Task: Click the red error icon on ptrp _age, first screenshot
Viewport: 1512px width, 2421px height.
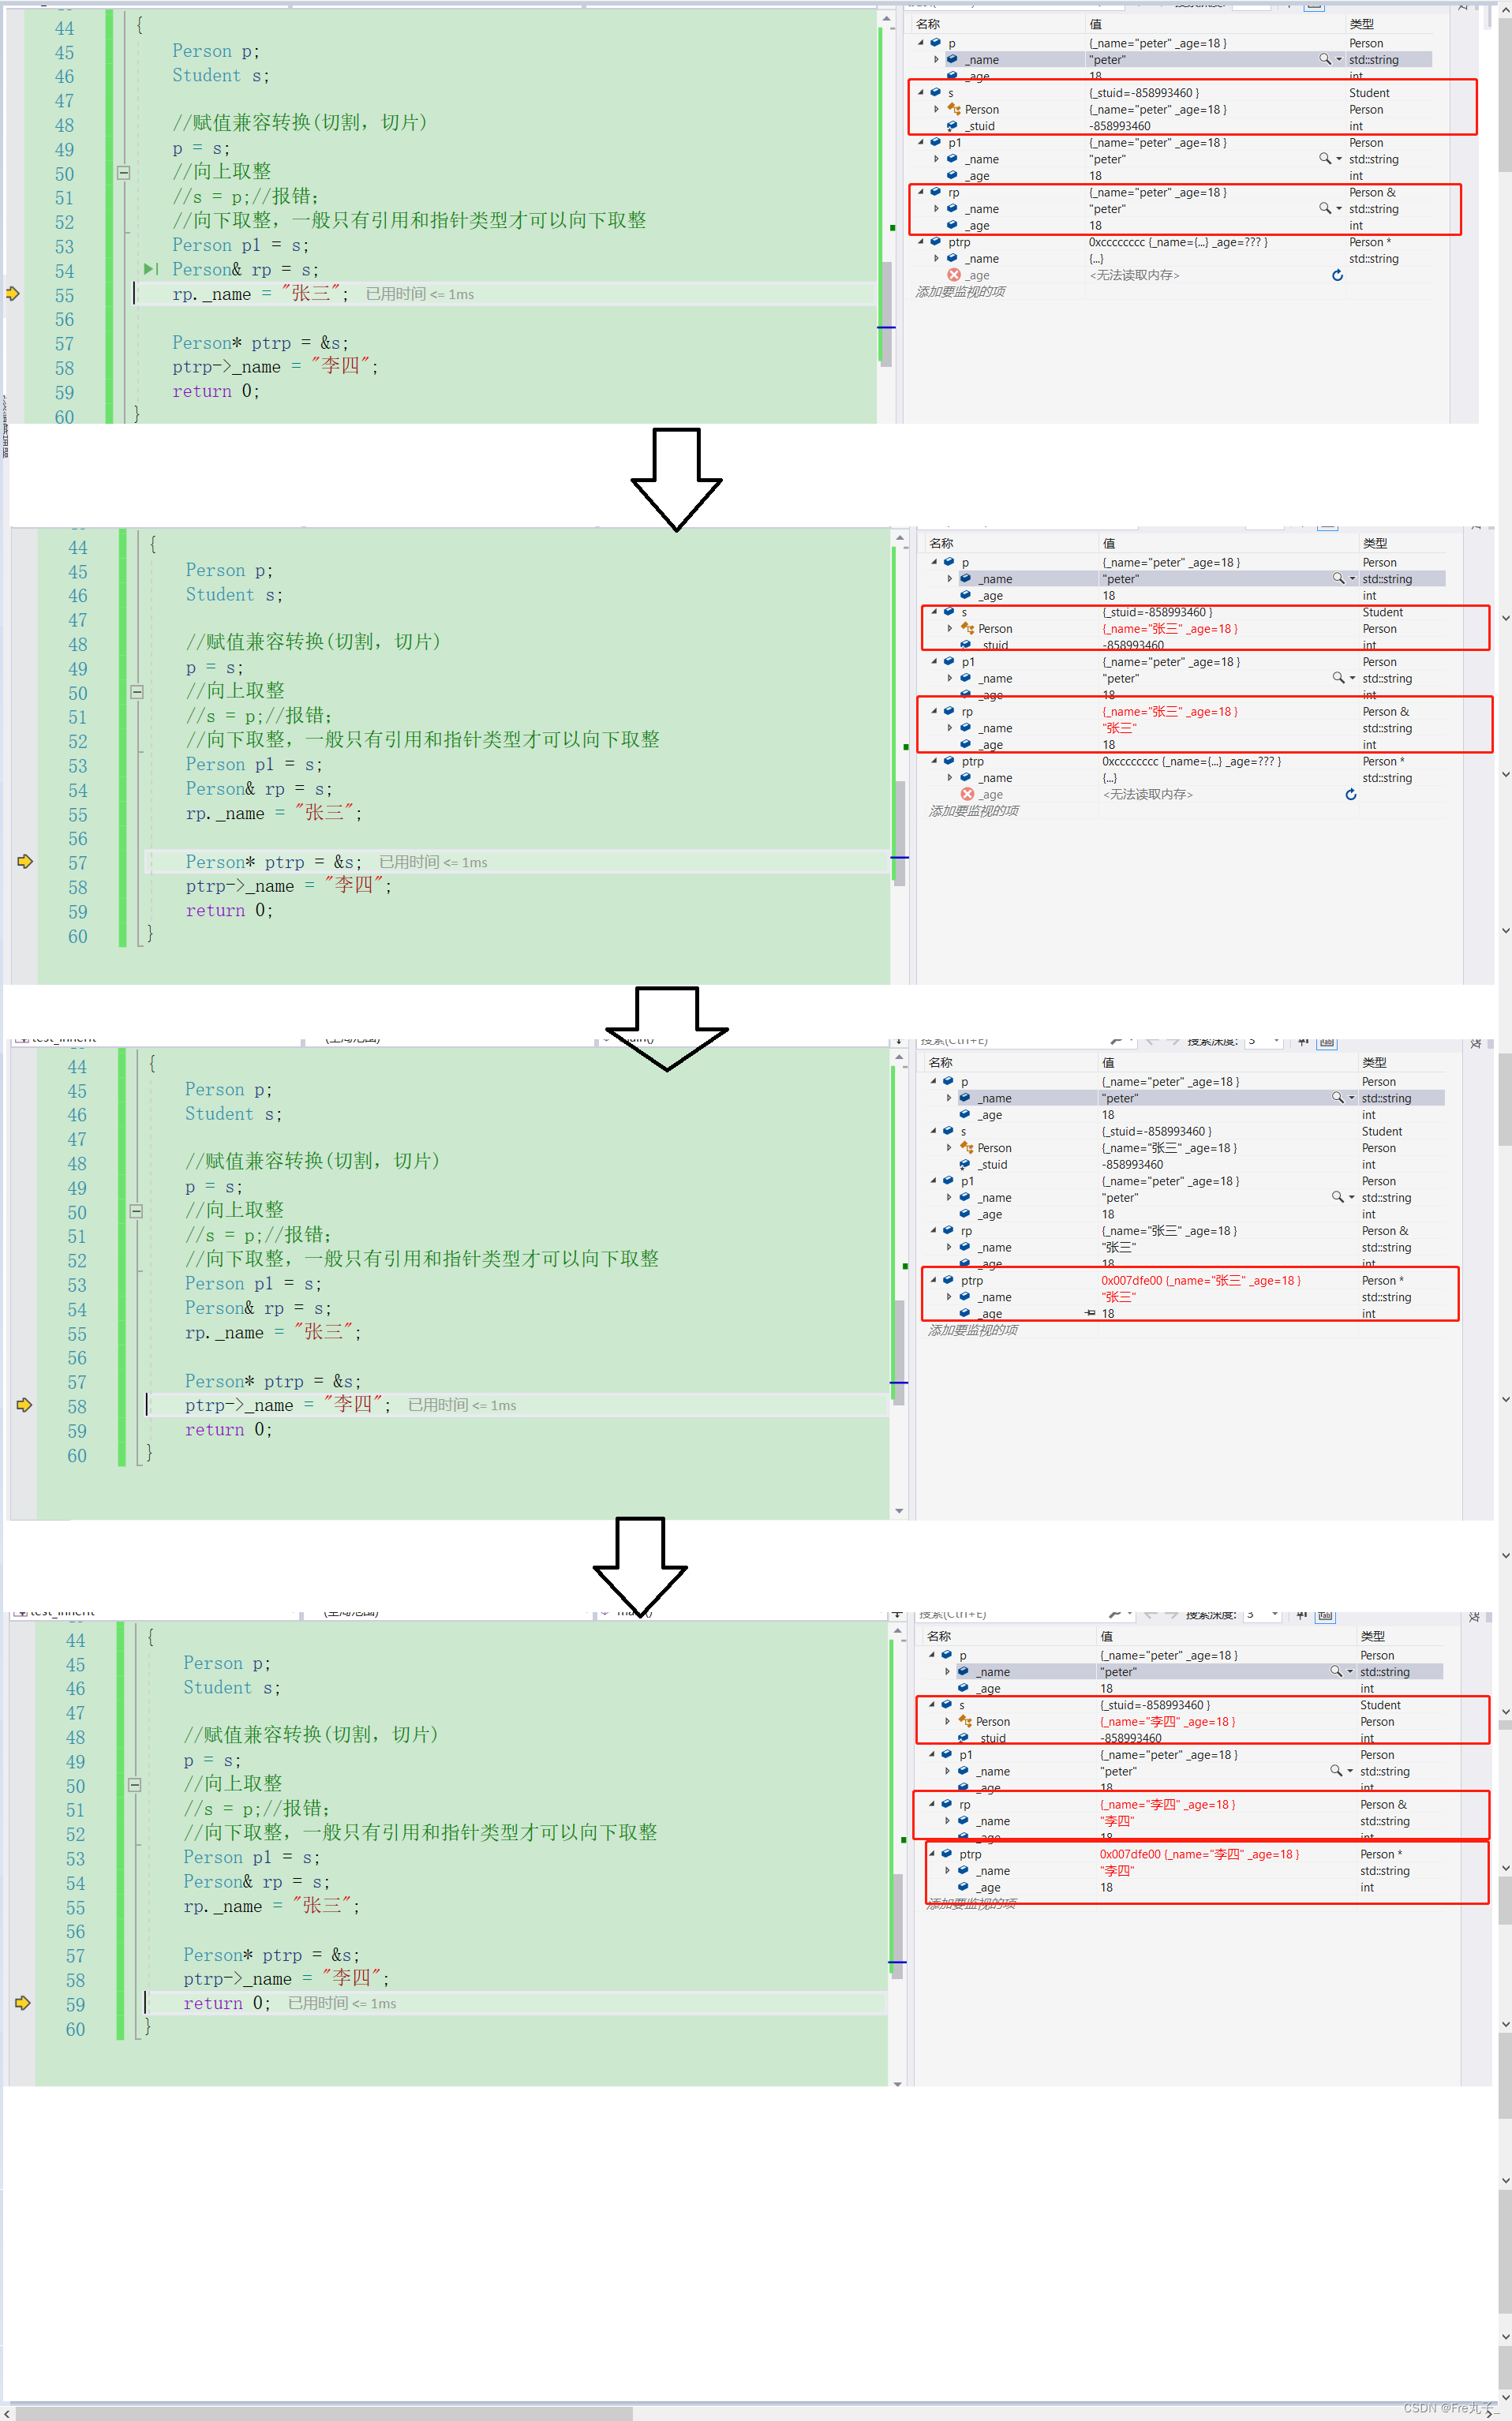Action: click(954, 275)
